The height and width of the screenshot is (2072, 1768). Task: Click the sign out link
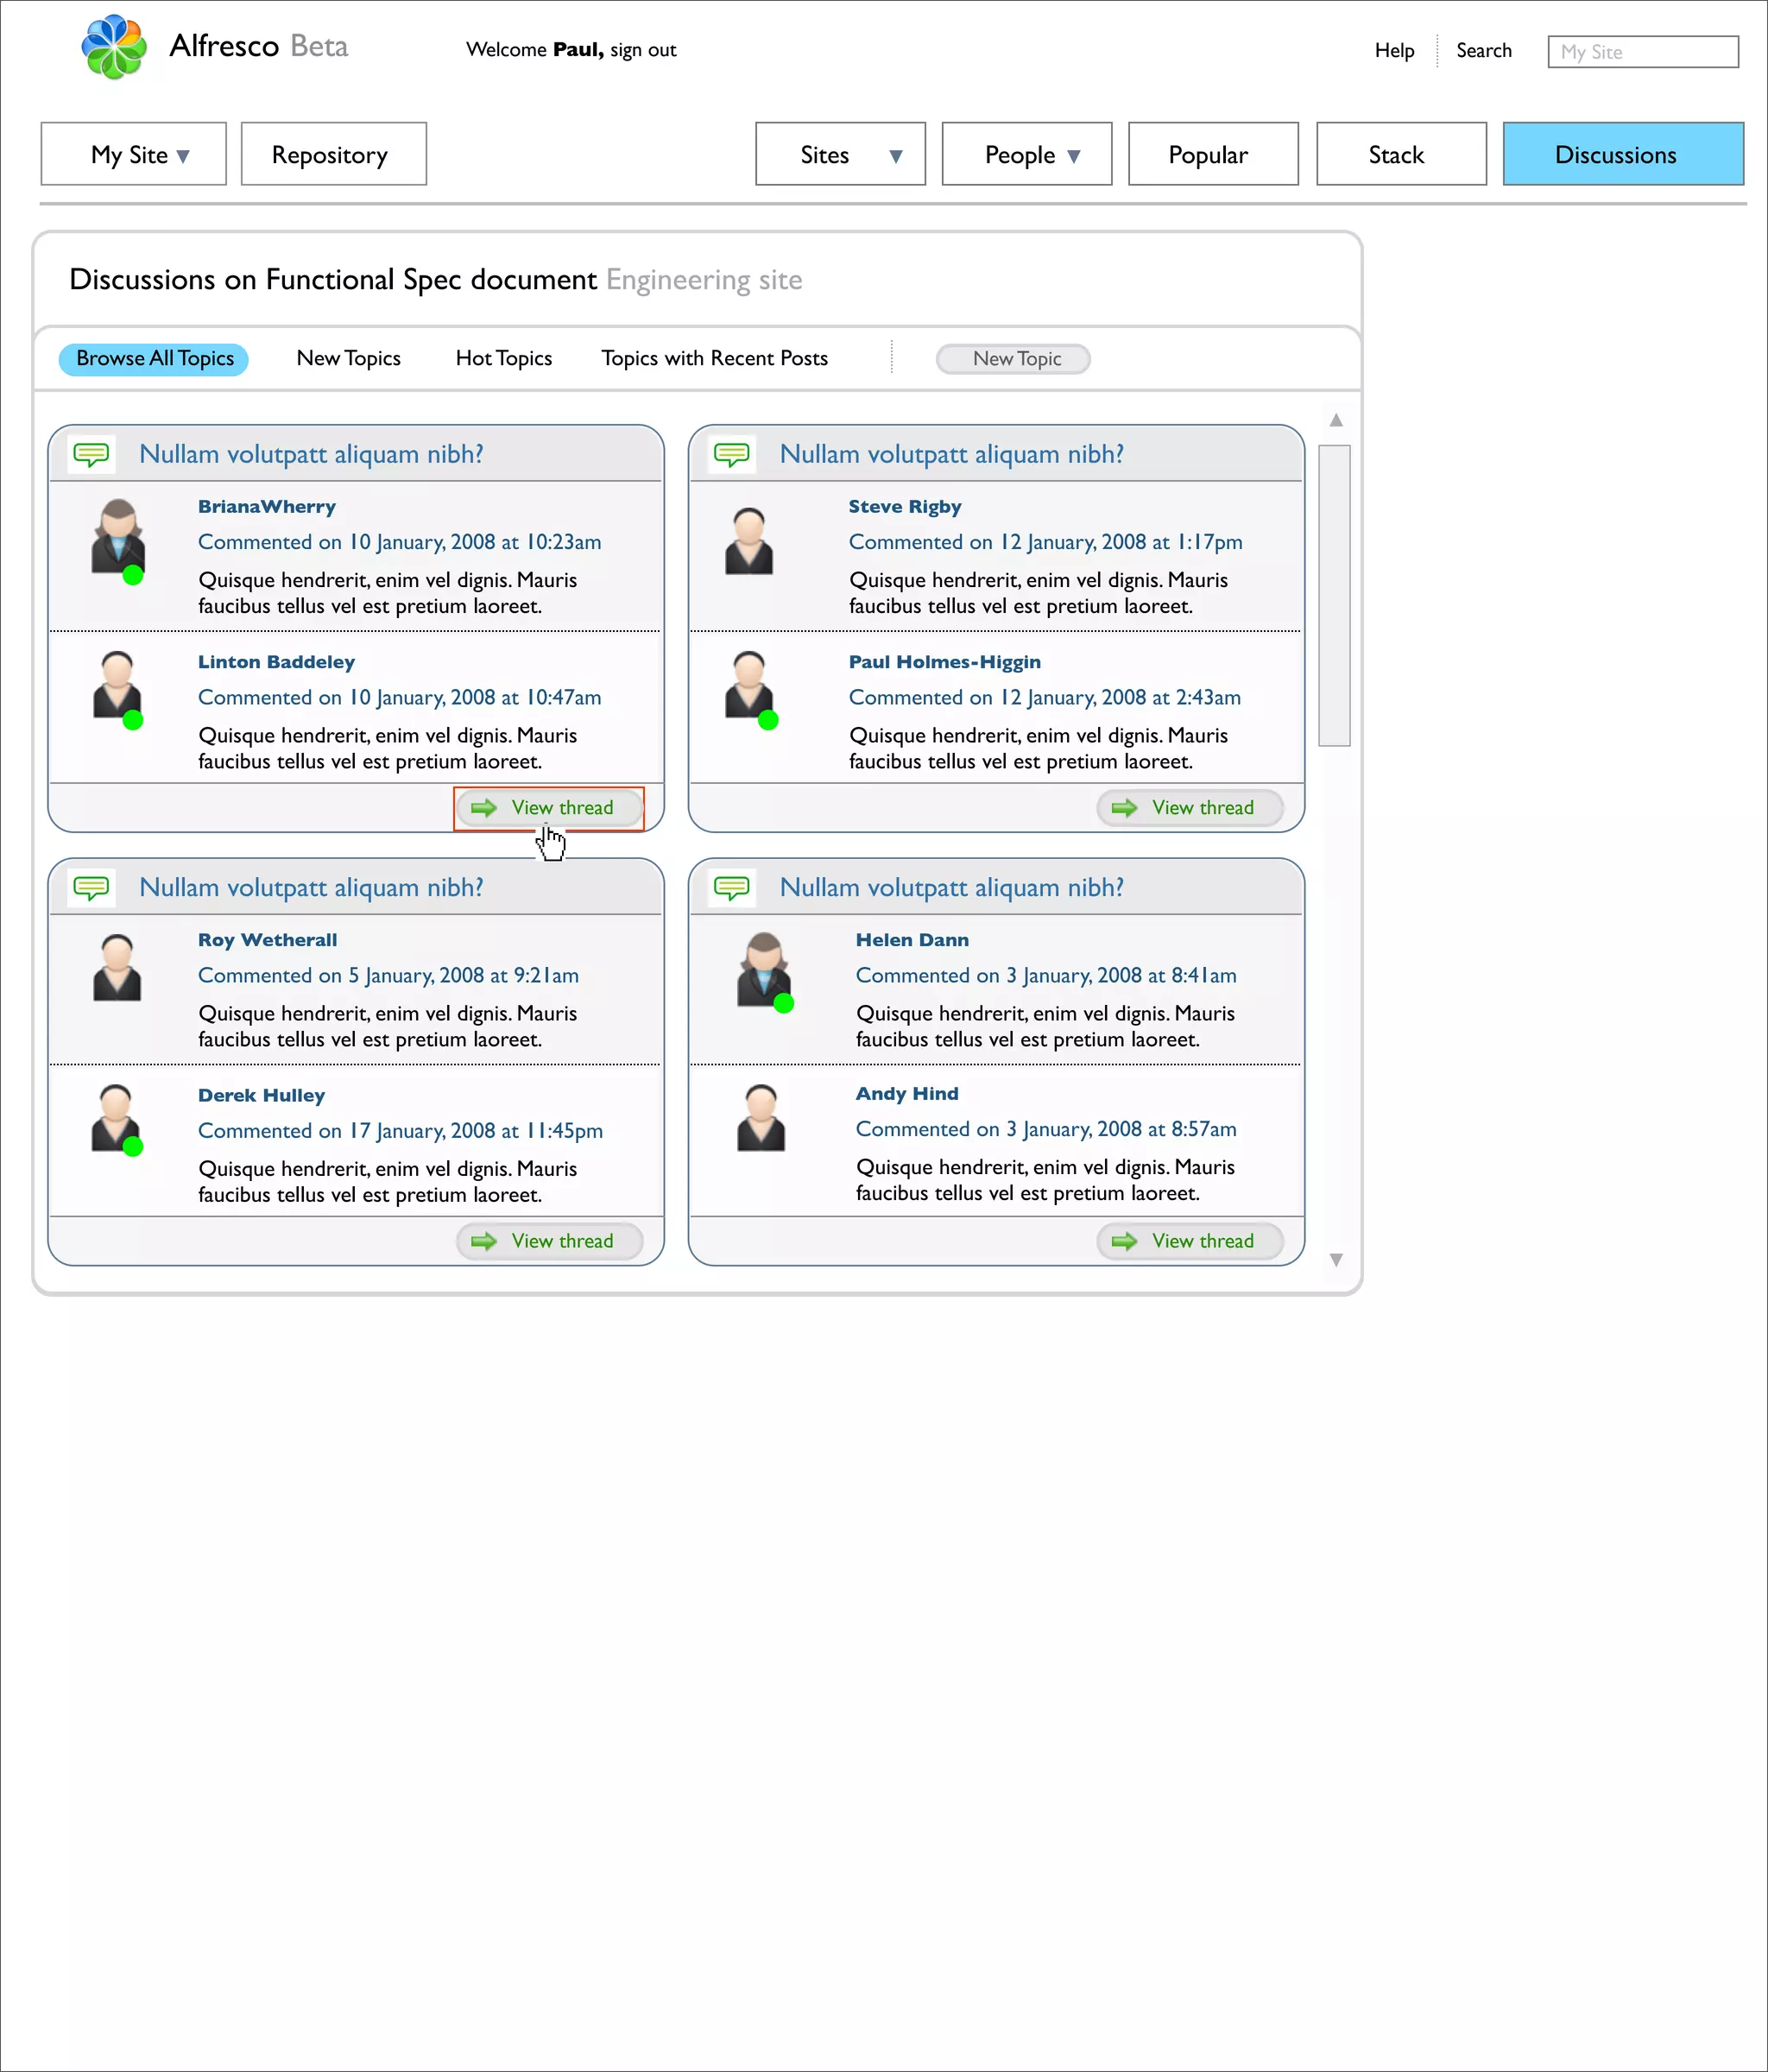pyautogui.click(x=643, y=50)
